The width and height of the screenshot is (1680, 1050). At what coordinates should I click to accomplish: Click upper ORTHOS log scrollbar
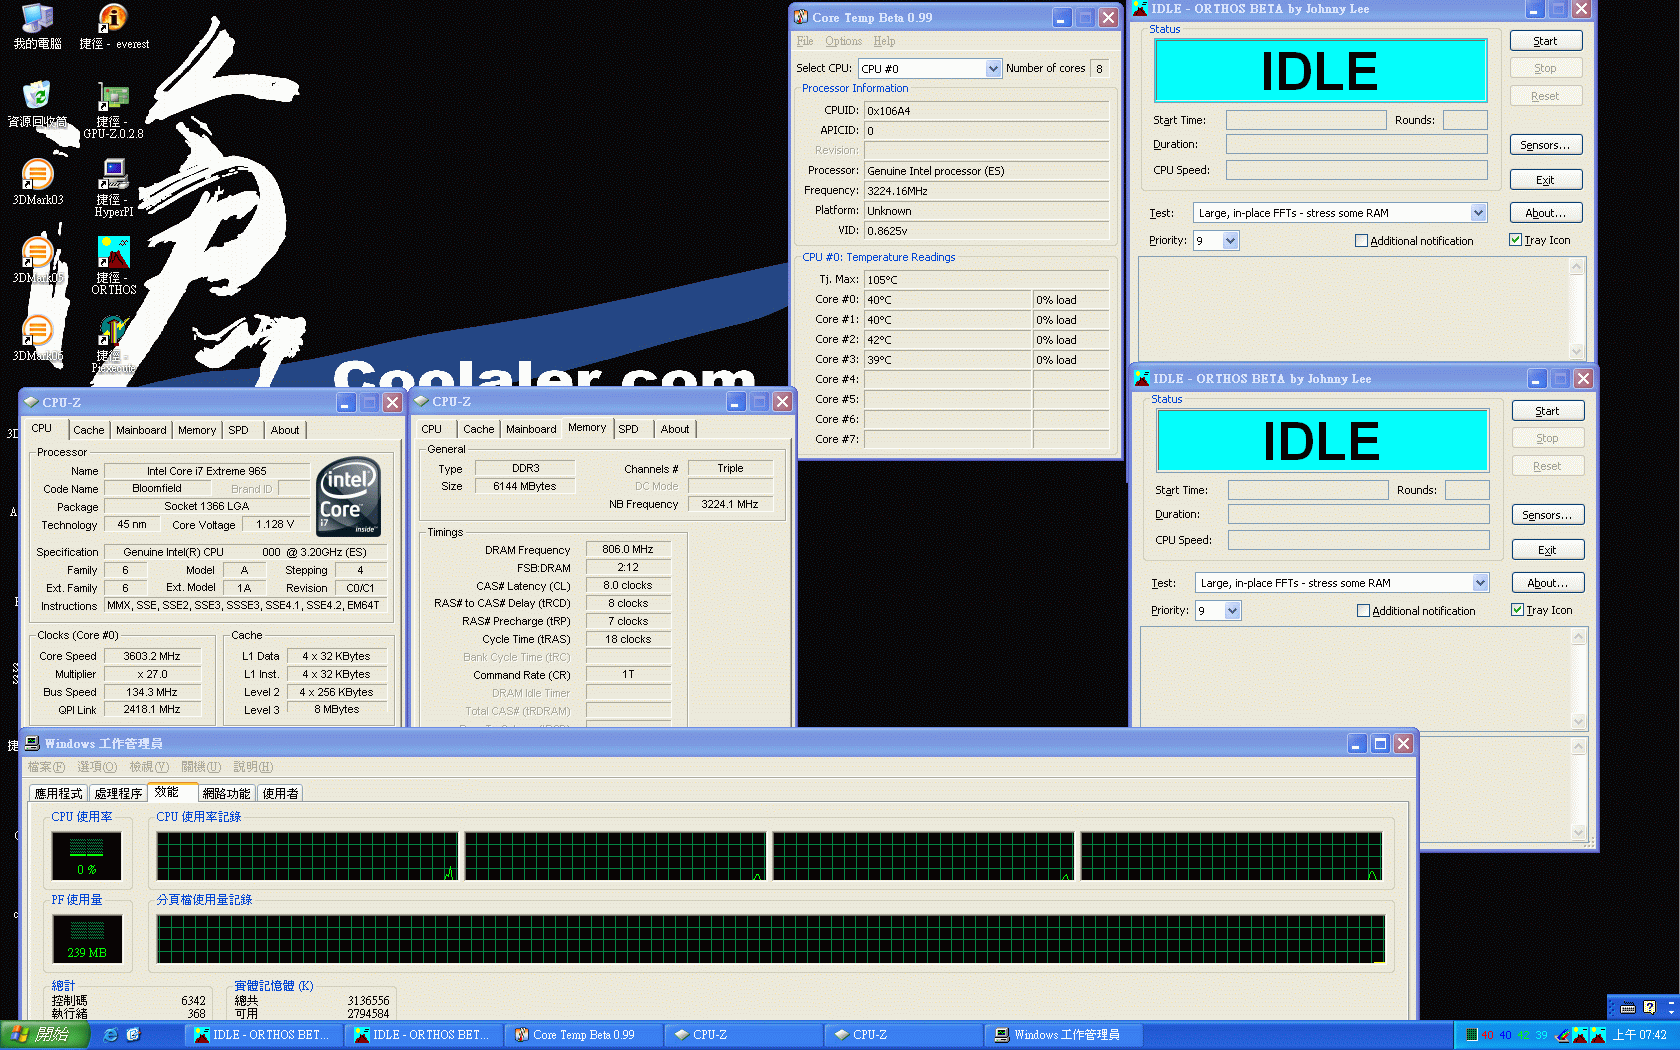(1577, 309)
